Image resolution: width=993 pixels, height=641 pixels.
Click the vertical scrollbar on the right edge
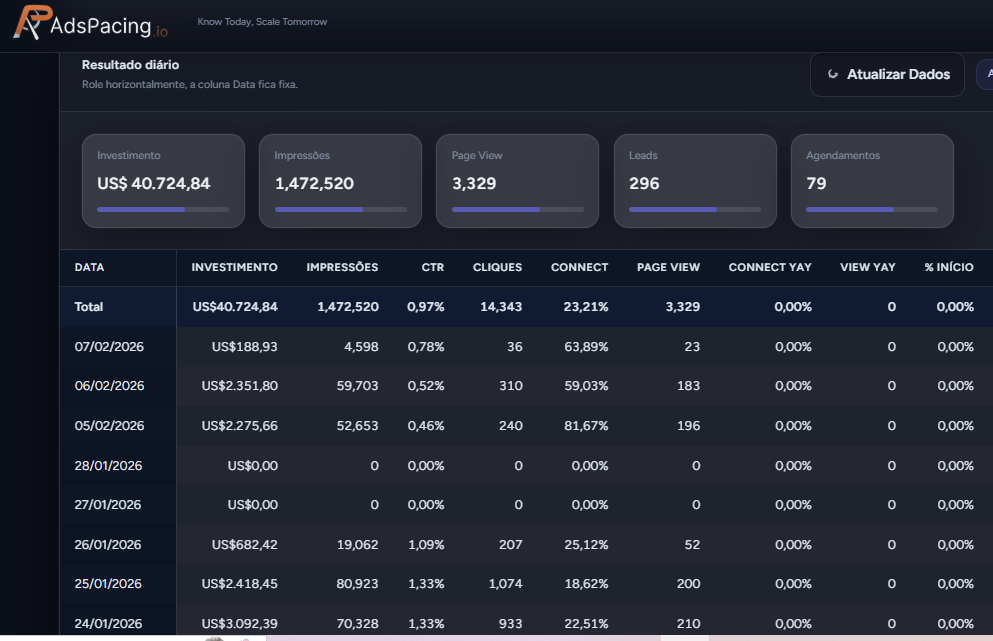click(988, 400)
